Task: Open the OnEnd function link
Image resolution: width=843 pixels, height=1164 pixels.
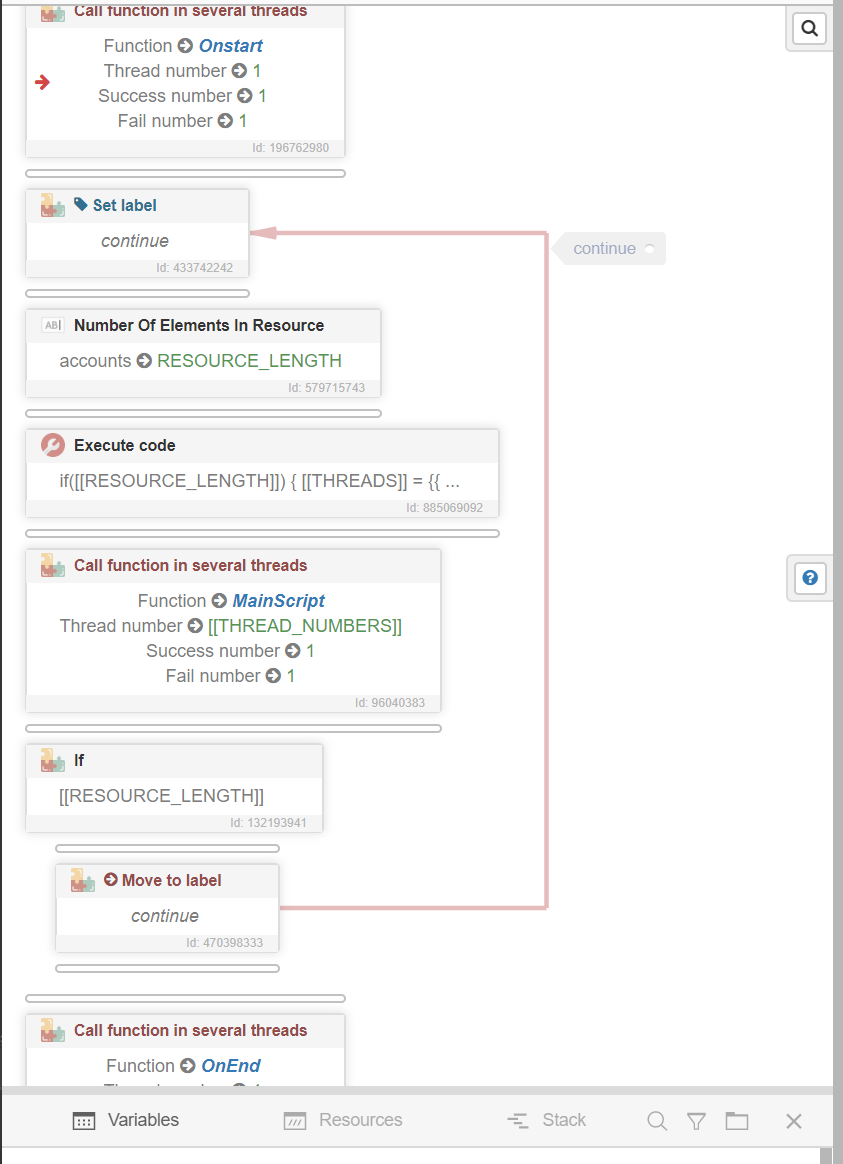Action: click(231, 1066)
